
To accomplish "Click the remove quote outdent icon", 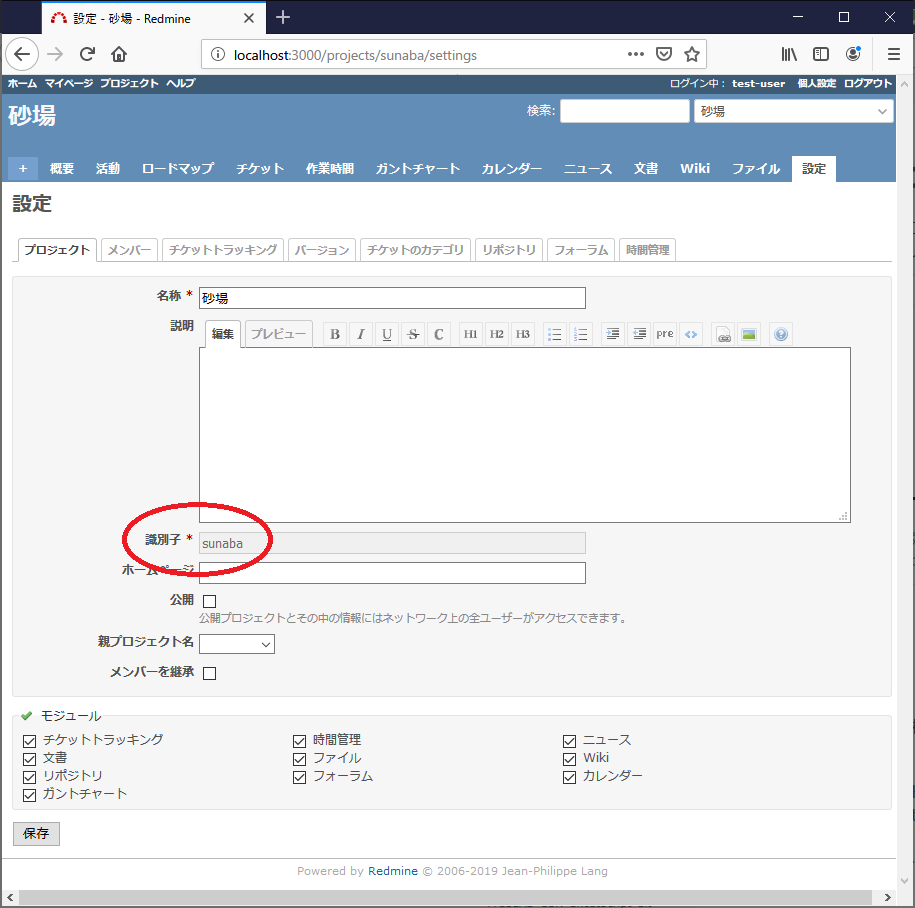I will [639, 334].
